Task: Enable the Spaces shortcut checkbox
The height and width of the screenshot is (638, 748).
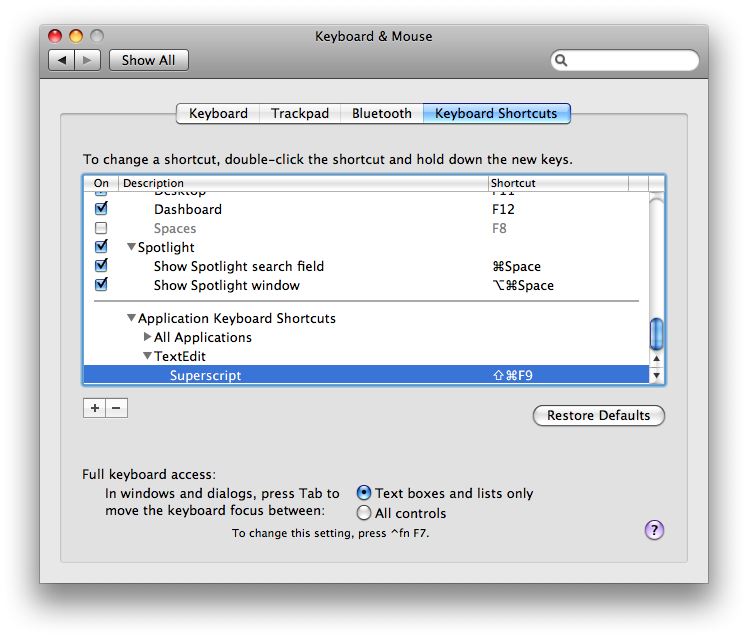Action: (x=101, y=228)
